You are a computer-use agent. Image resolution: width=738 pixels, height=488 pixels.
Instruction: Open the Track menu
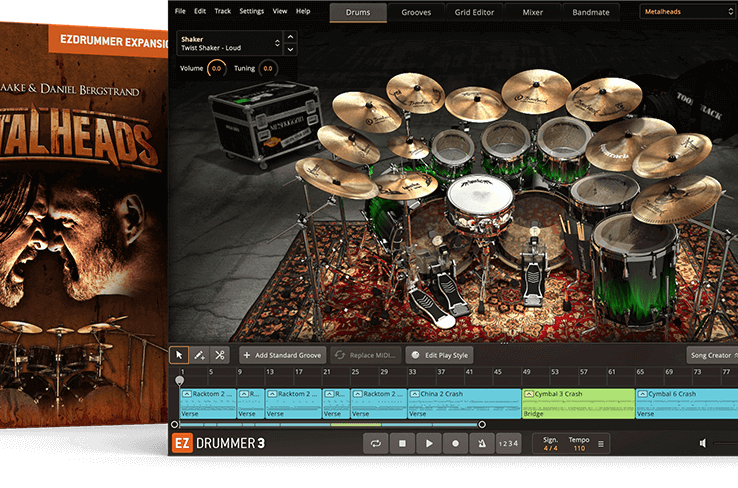pyautogui.click(x=223, y=11)
